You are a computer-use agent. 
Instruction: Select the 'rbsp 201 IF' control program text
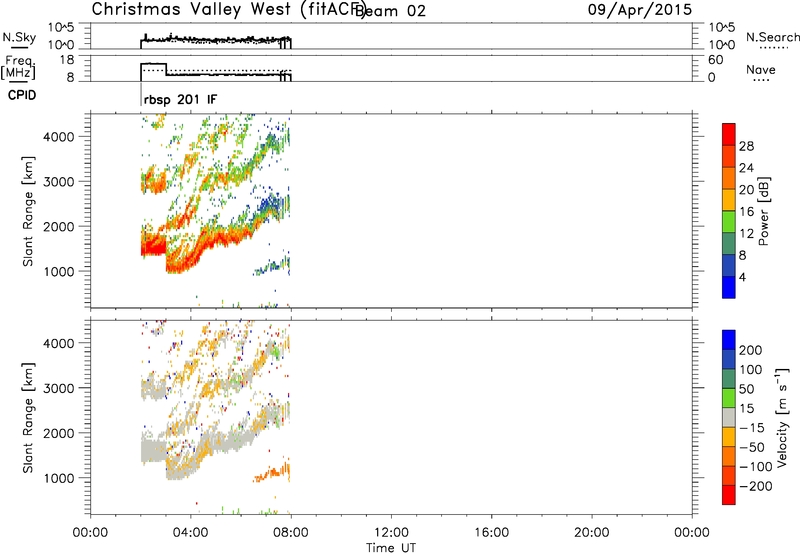click(180, 99)
